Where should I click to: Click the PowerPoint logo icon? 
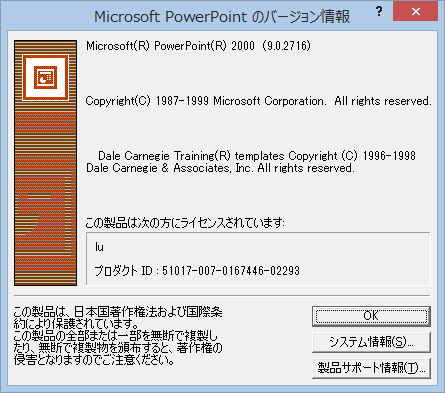[45, 77]
